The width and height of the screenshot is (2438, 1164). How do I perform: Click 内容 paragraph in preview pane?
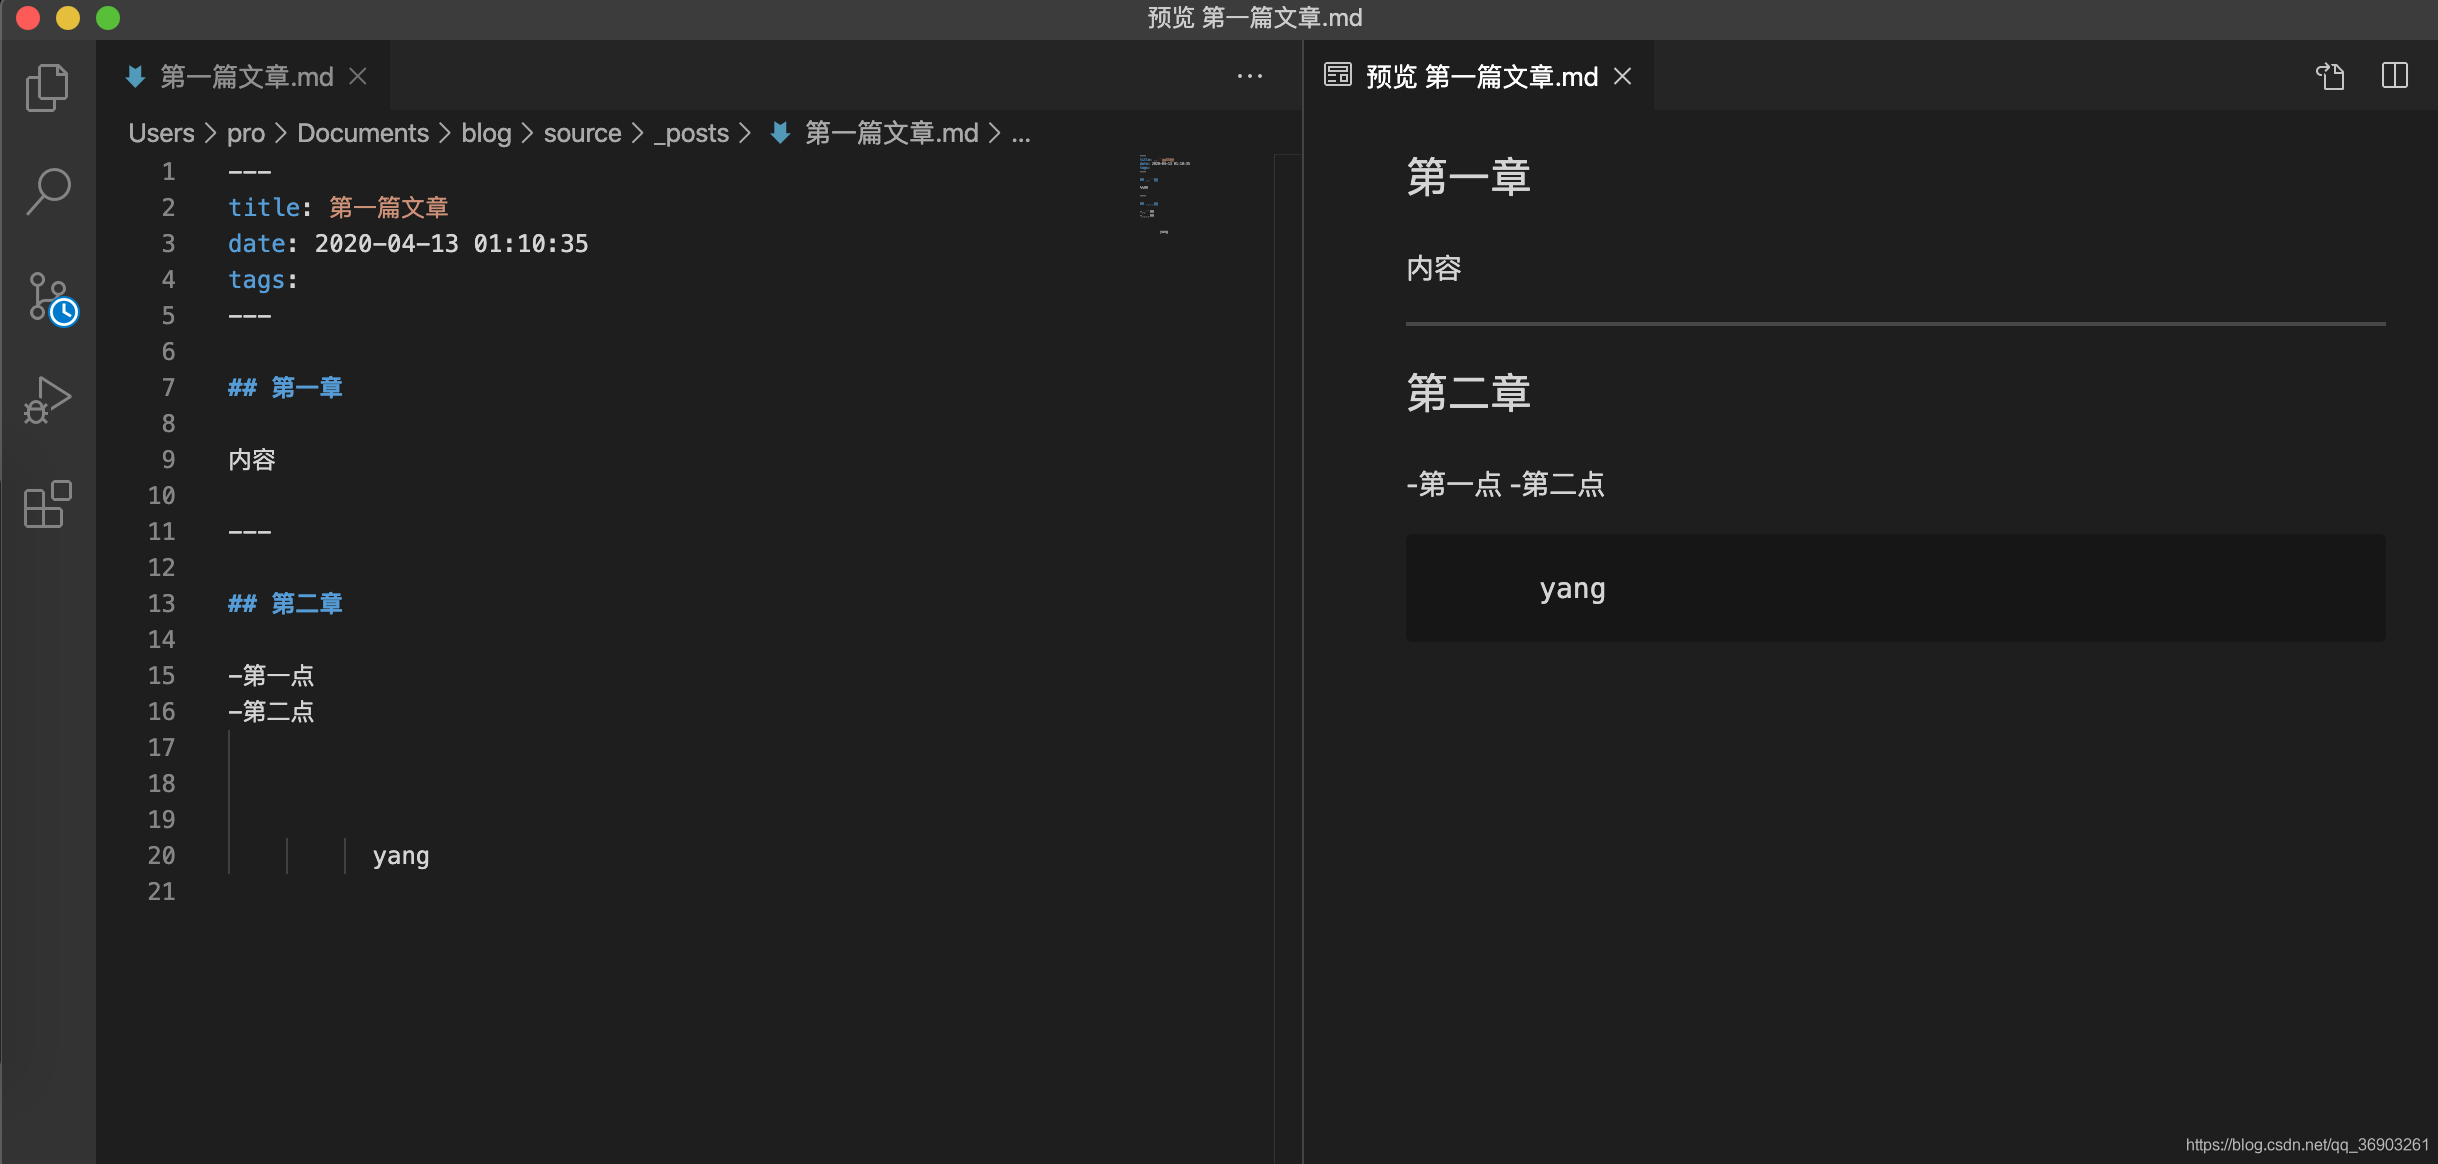(1433, 268)
